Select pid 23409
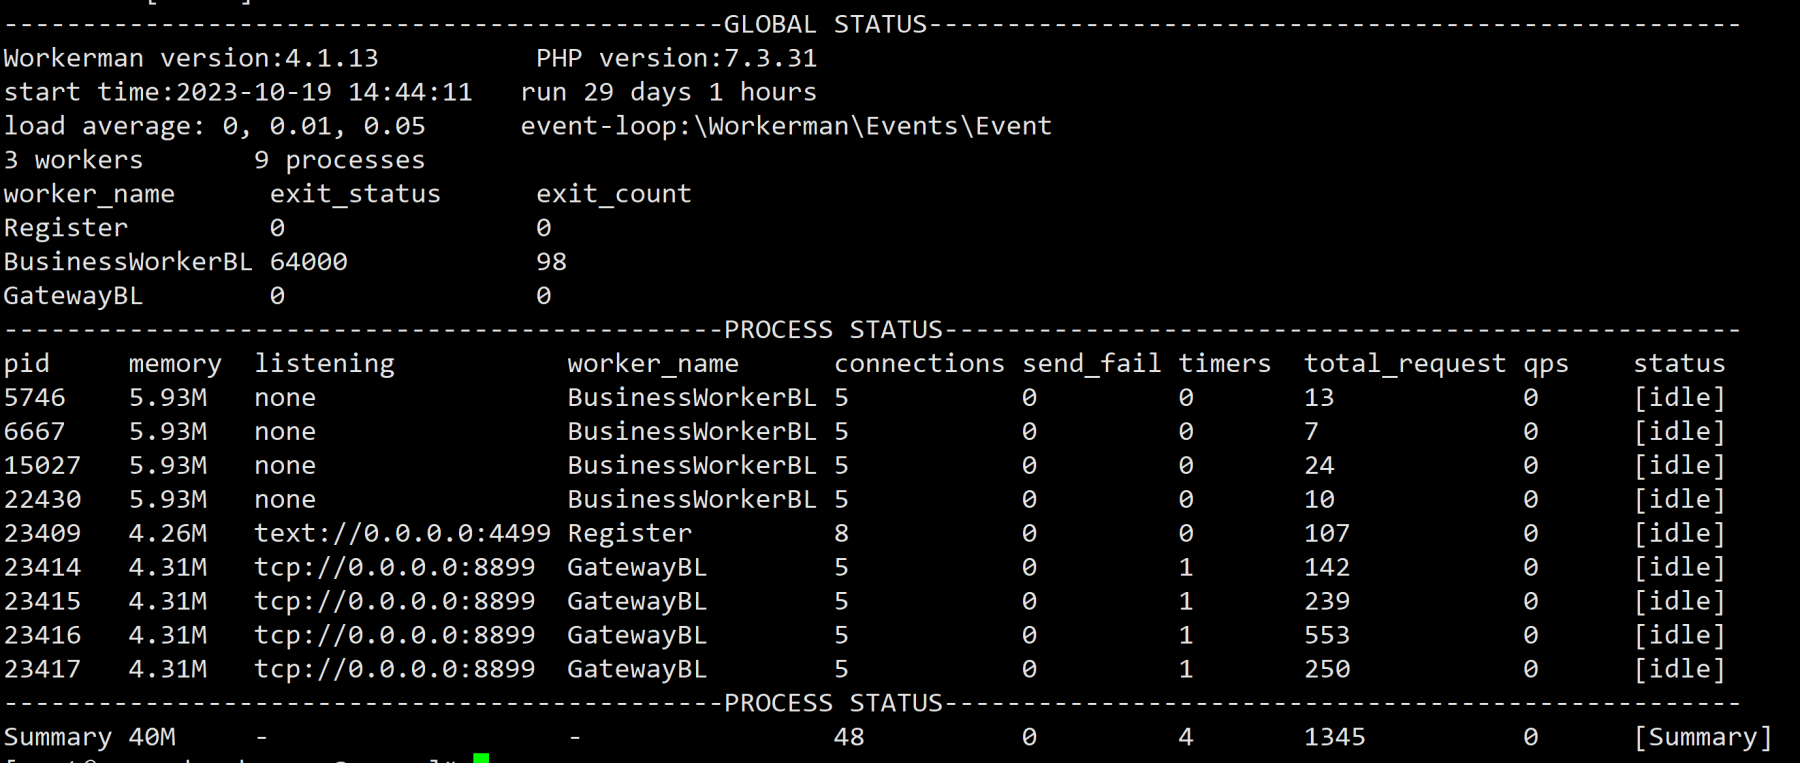 pos(42,534)
